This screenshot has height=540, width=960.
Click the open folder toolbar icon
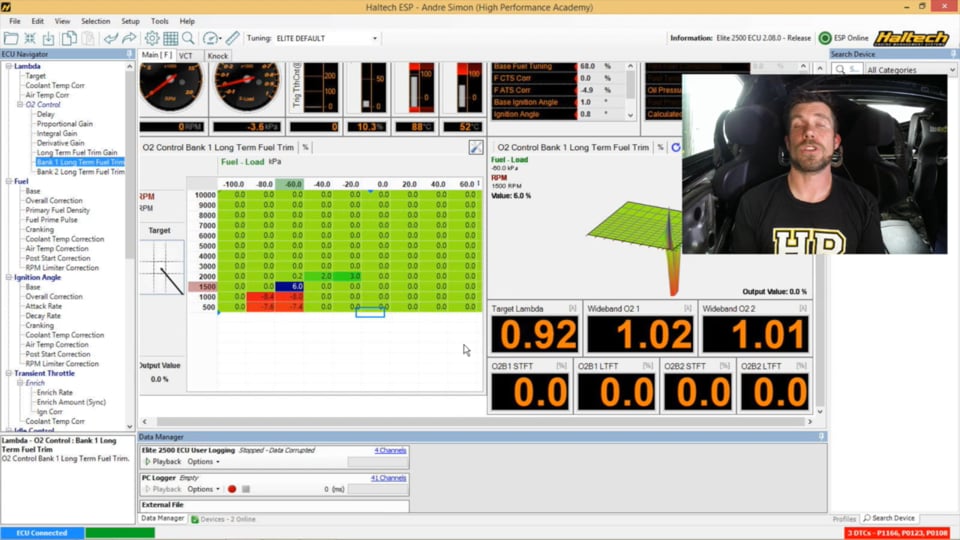(11, 38)
